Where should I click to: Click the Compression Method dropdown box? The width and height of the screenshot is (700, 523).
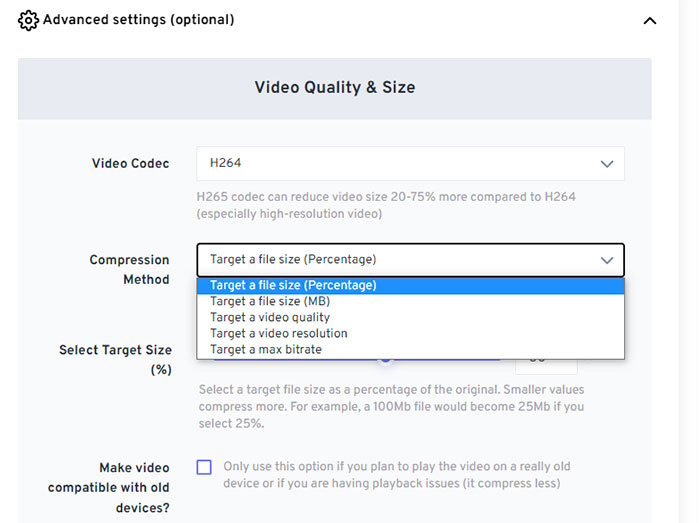tap(410, 260)
